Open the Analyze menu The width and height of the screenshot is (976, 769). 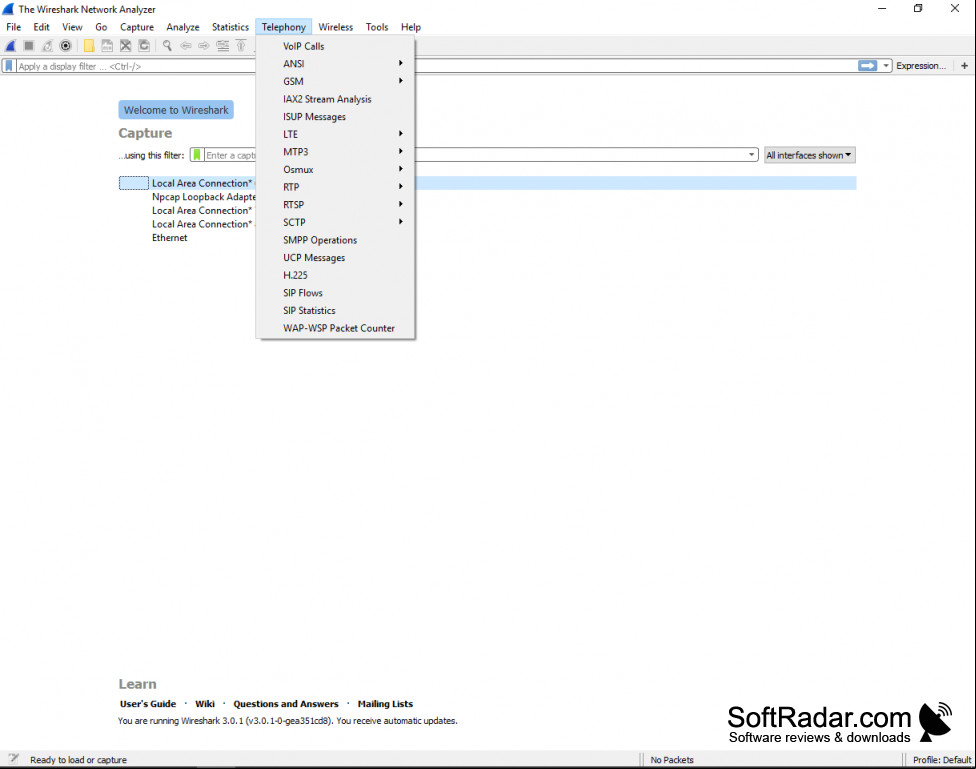(182, 27)
